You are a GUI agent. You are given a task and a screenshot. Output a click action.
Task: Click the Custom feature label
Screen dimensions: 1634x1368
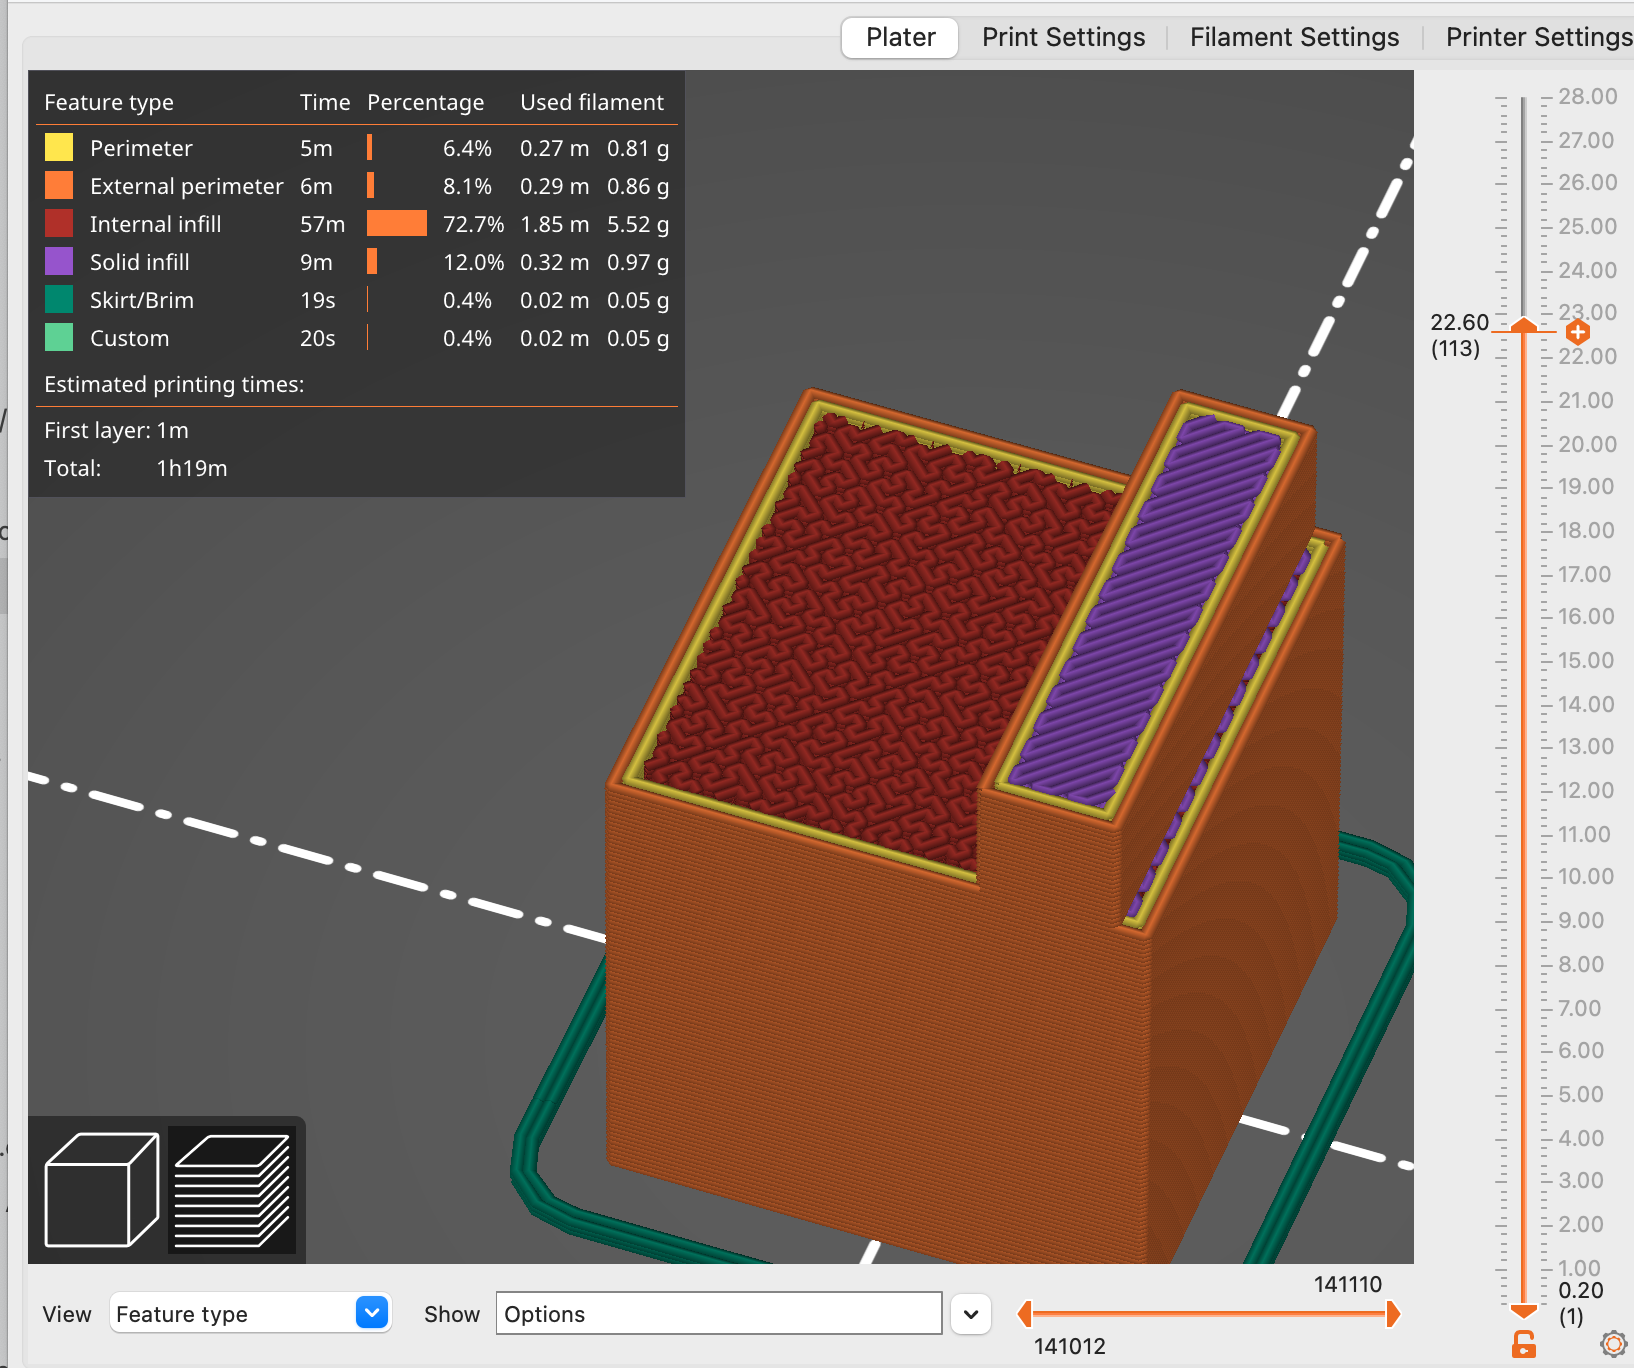pyautogui.click(x=129, y=338)
